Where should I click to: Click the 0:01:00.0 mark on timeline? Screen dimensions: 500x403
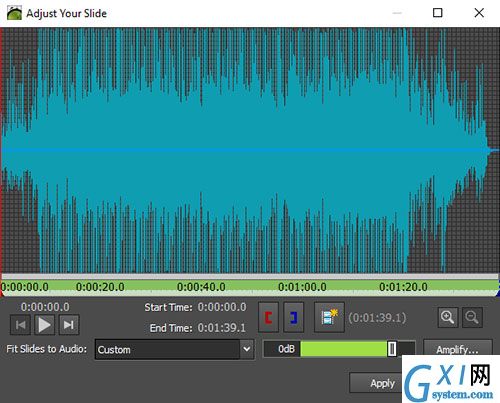click(x=302, y=287)
